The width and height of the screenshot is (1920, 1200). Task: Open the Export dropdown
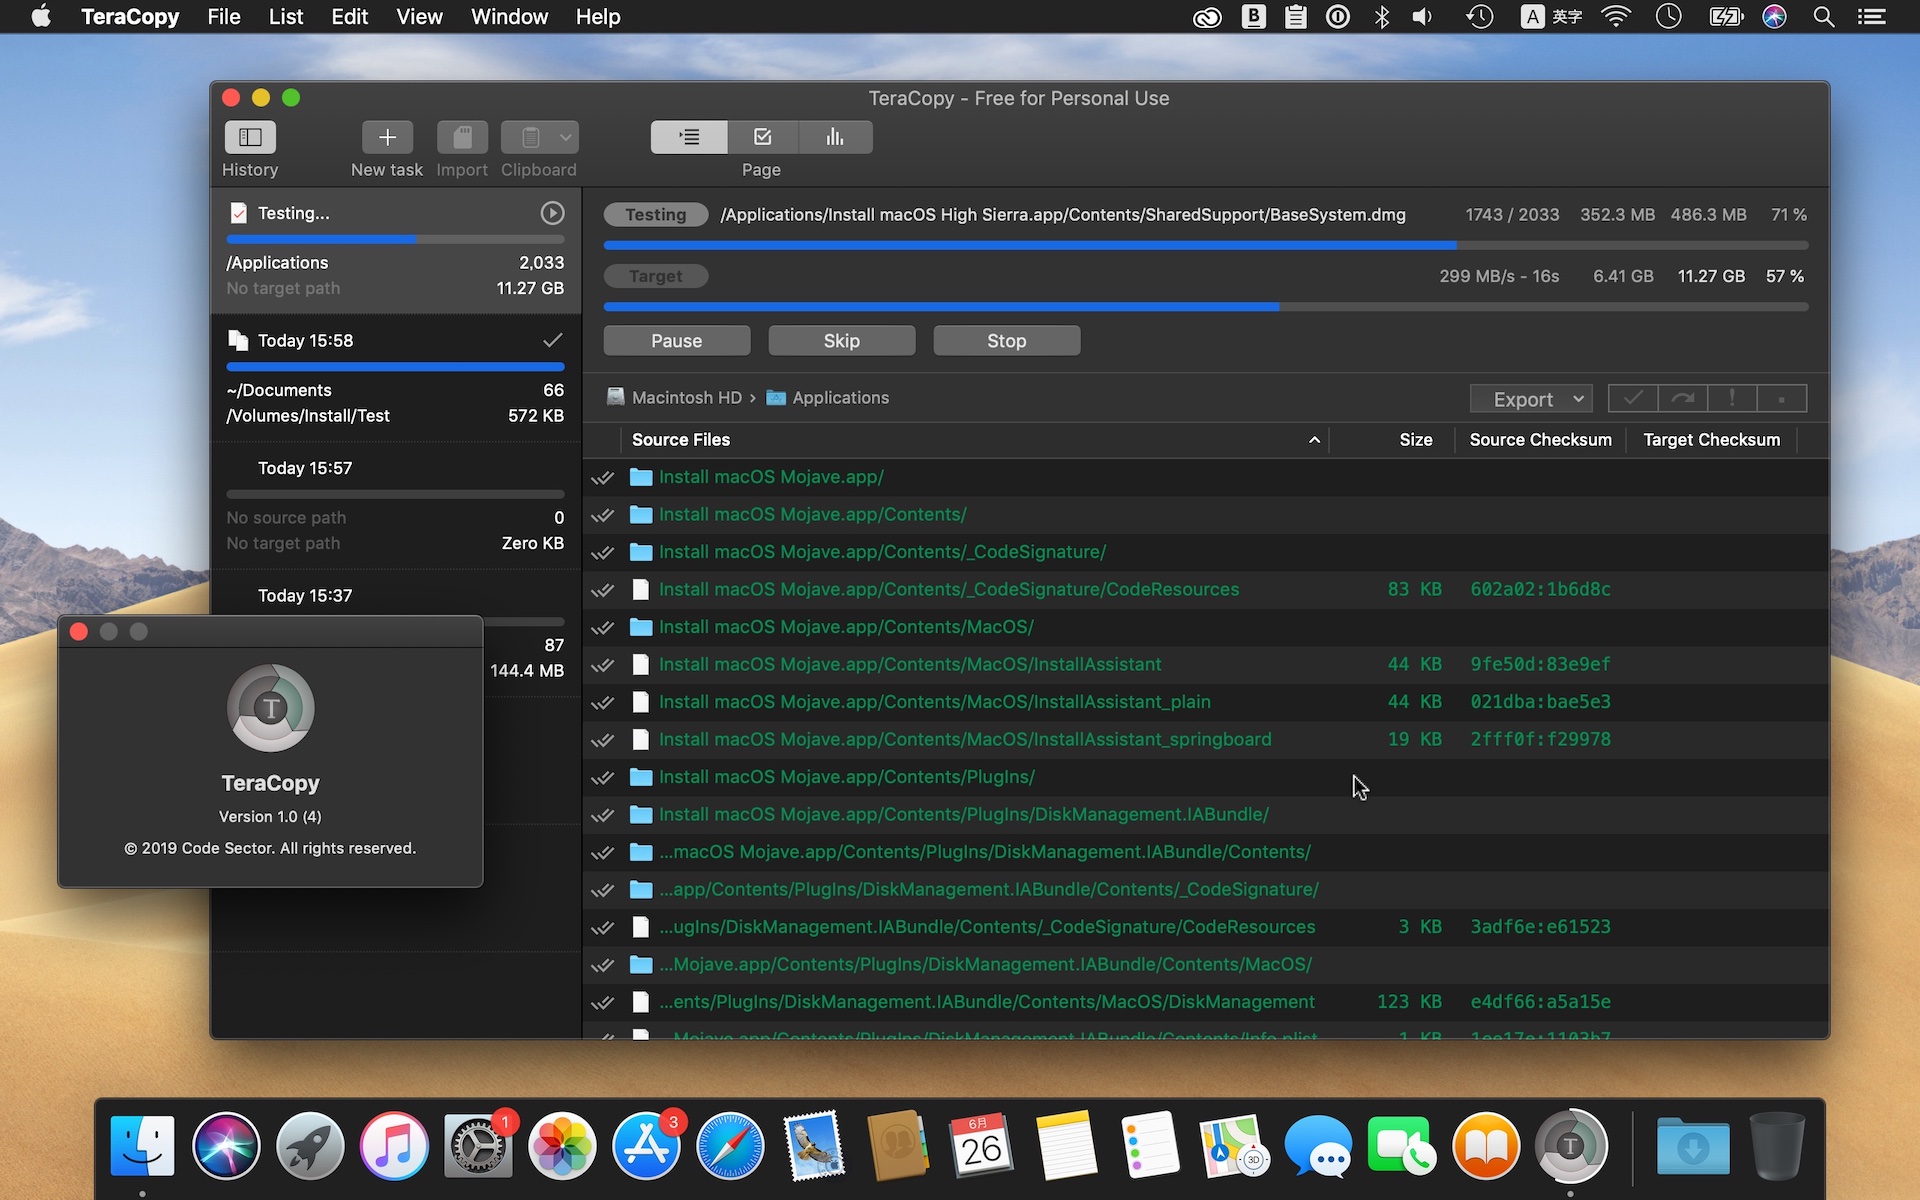(1531, 399)
